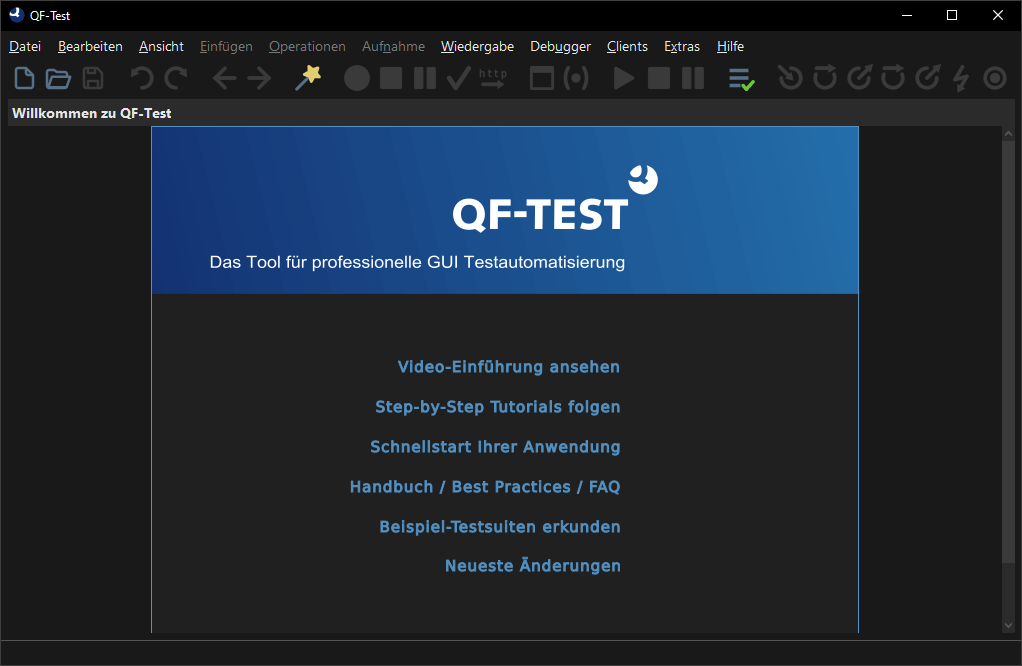Screen dimensions: 1022x666
Task: Open the run-log list icon with green check
Action: (742, 79)
